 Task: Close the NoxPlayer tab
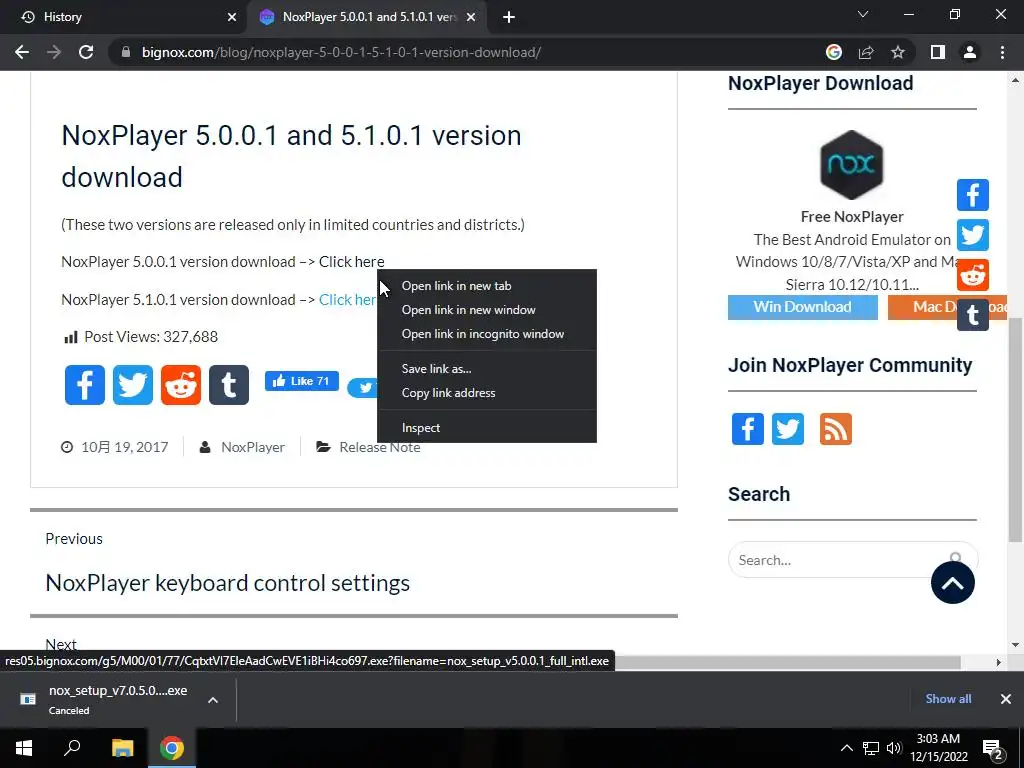[471, 17]
